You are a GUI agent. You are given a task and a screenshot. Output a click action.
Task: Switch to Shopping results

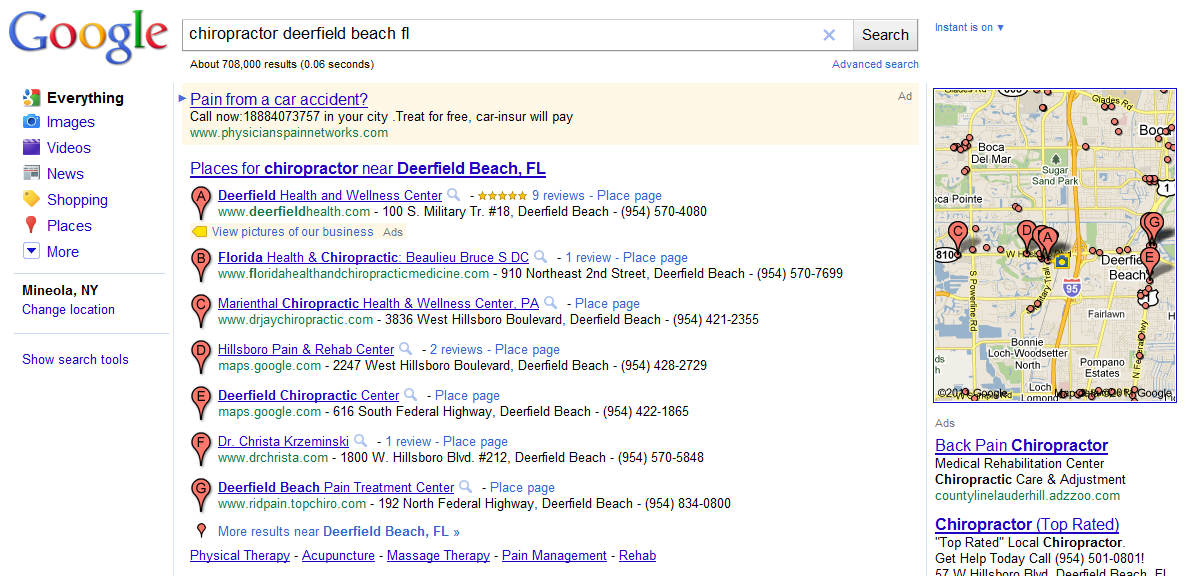tap(77, 200)
